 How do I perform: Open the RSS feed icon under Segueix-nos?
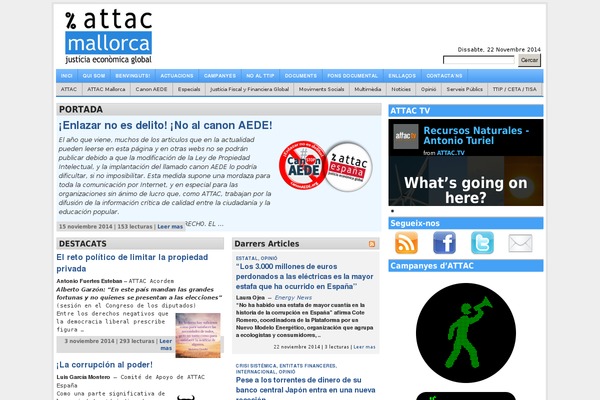click(x=406, y=243)
